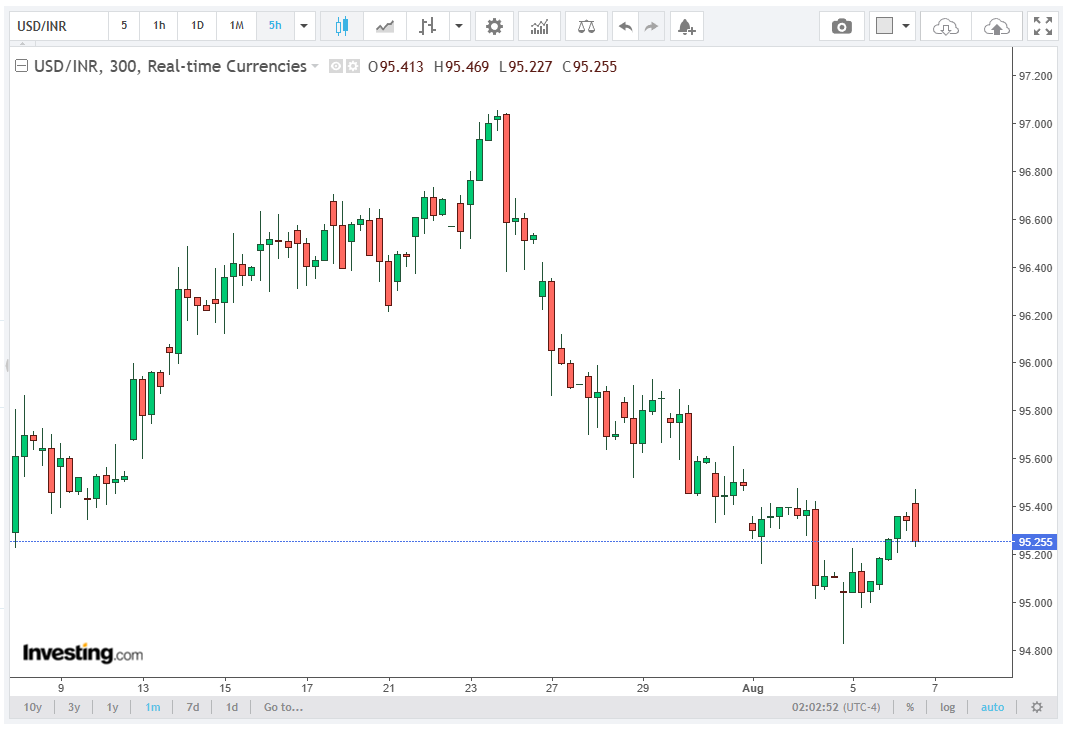The height and width of the screenshot is (730, 1069).
Task: Select the bar chart style icon
Action: click(427, 27)
